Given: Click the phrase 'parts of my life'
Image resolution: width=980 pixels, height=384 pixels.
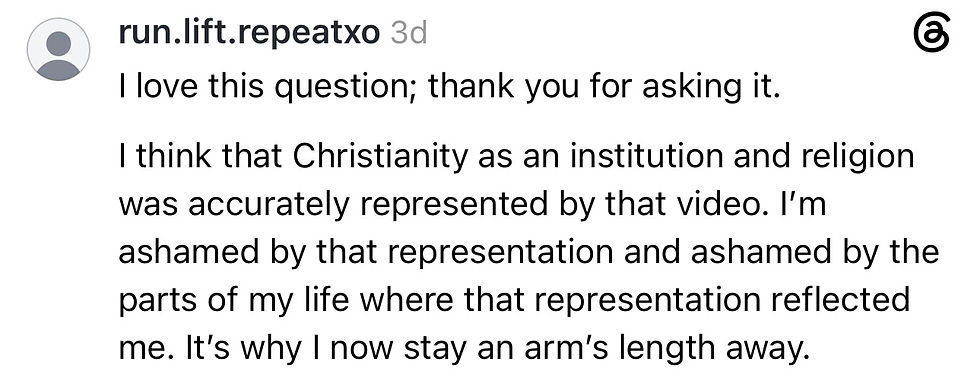Looking at the screenshot, I should 233,301.
